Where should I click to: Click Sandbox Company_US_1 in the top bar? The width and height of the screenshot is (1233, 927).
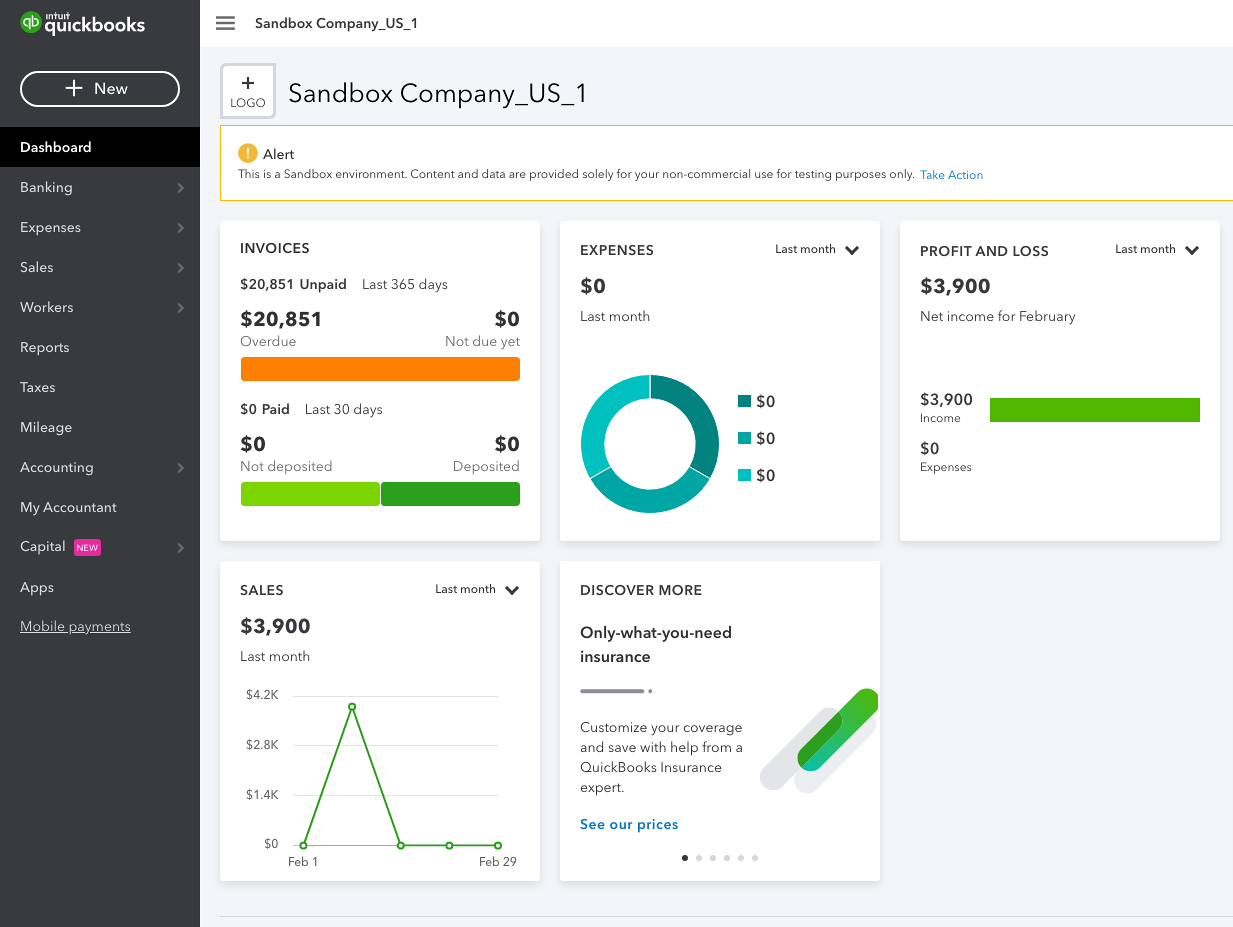(336, 23)
